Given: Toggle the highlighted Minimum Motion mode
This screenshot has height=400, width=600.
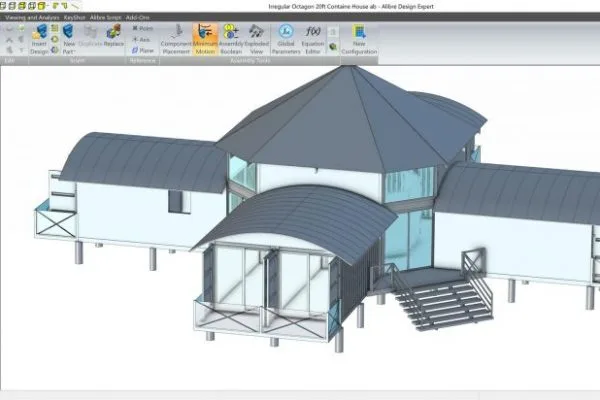Looking at the screenshot, I should [x=205, y=39].
